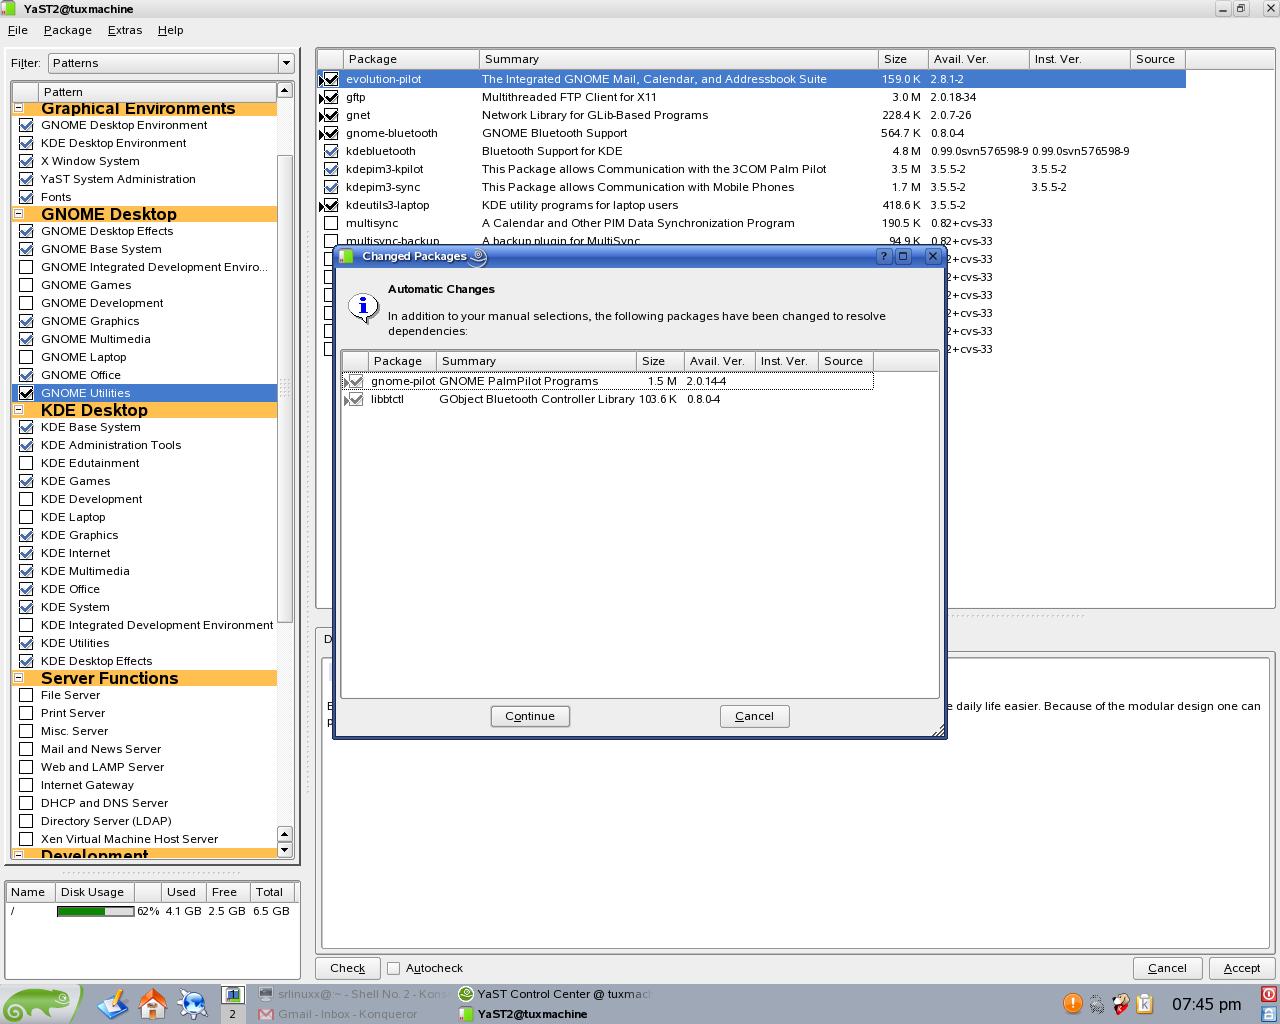Click main window Cancel button beside Accept
This screenshot has width=1280, height=1024.
[1167, 968]
